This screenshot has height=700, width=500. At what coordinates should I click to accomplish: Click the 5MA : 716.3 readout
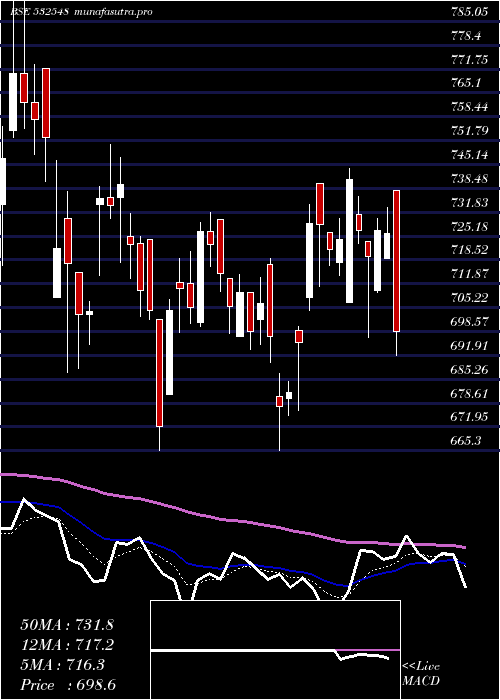[63, 665]
